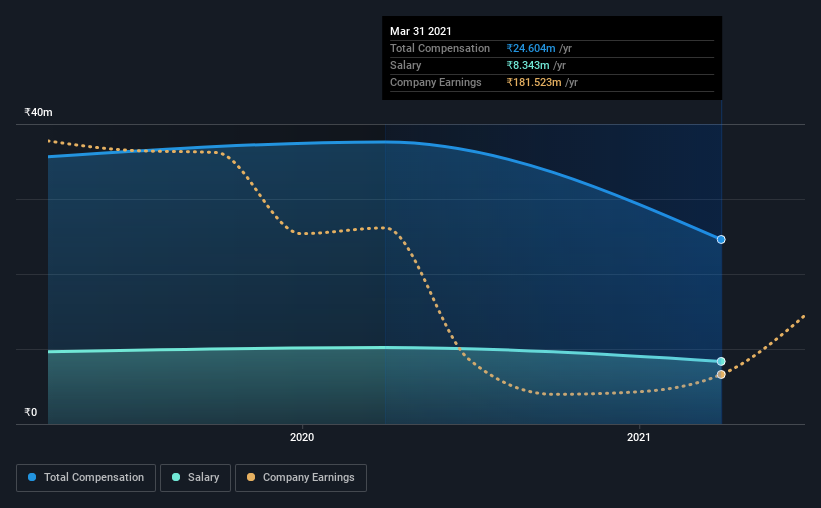Click the orange dot in Company Earnings legend
This screenshot has height=508, width=821.
(251, 477)
